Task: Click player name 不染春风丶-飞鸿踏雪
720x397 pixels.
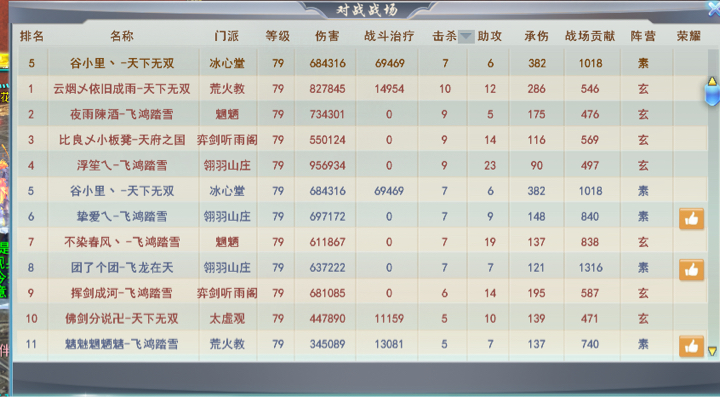Action: tap(122, 242)
